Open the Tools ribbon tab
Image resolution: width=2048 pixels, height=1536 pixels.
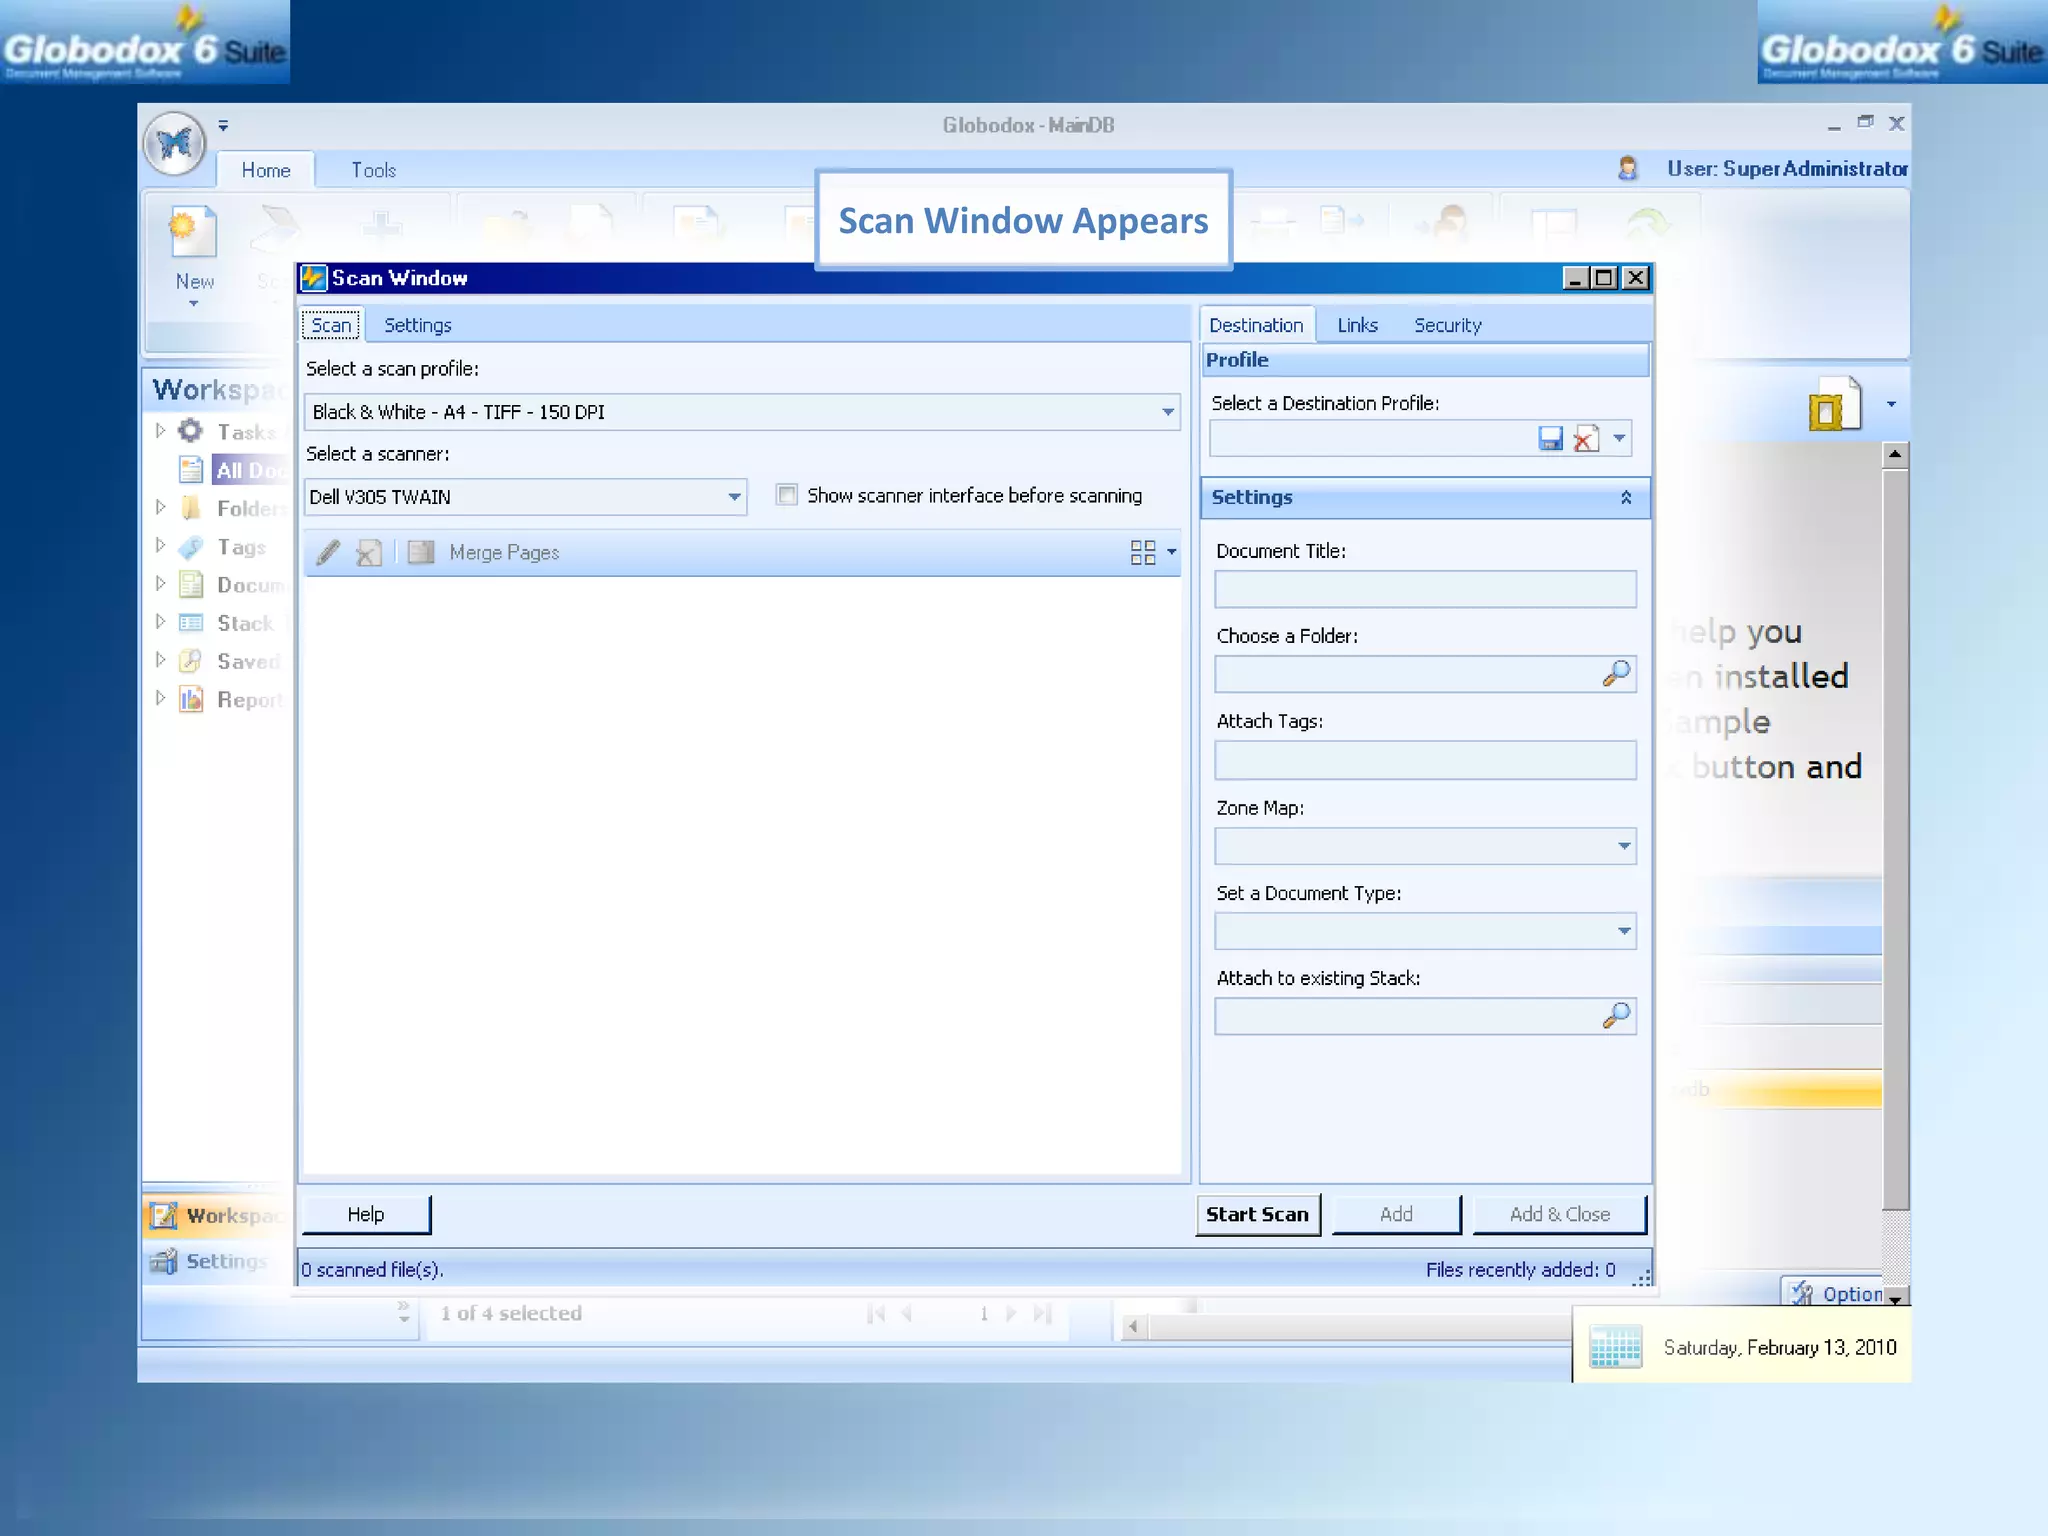373,170
